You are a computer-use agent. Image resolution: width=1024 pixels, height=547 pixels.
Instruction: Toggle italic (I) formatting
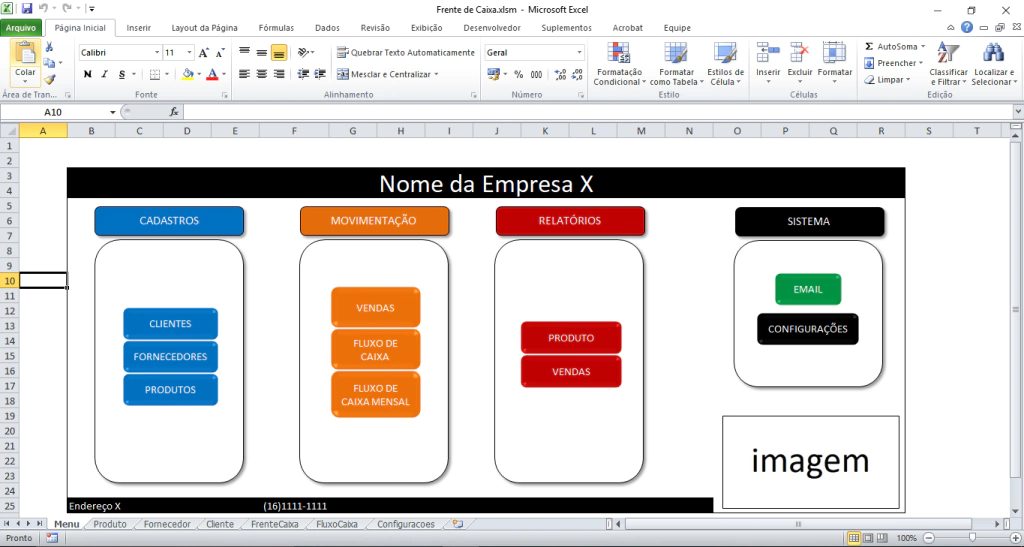[x=104, y=74]
